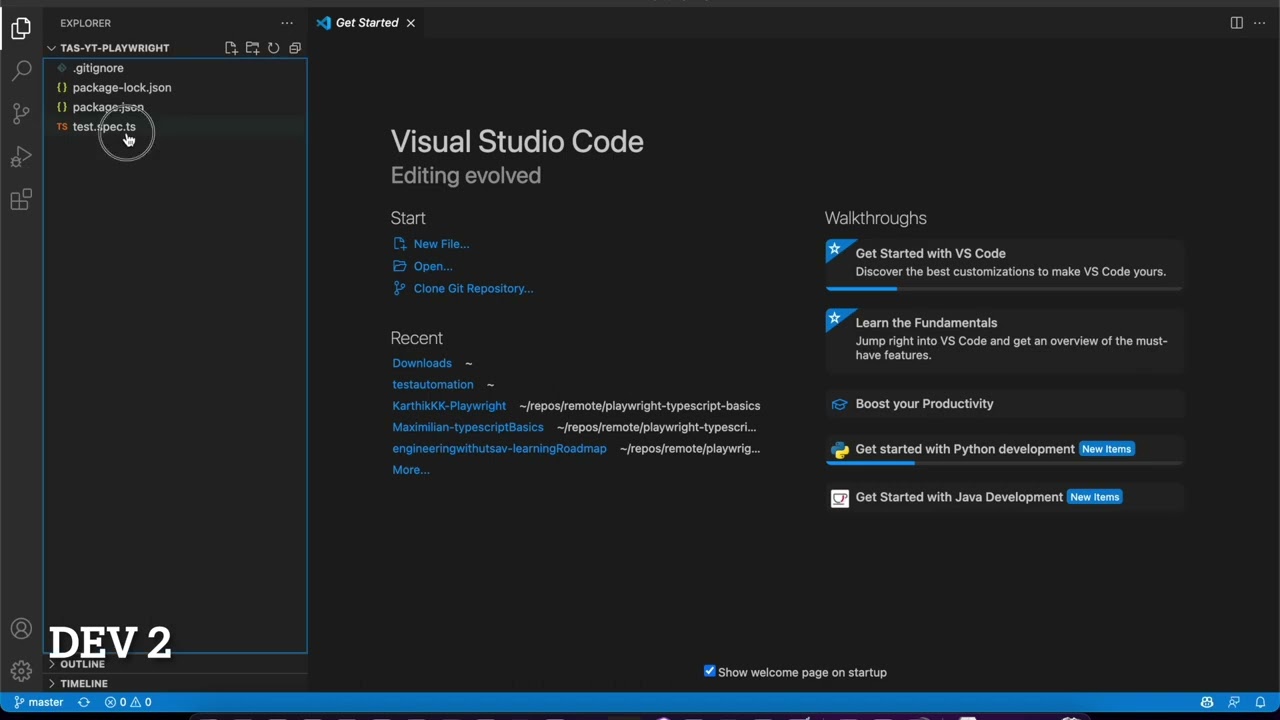
Task: Open the KarthikKK-Playwright recent project
Action: click(449, 406)
